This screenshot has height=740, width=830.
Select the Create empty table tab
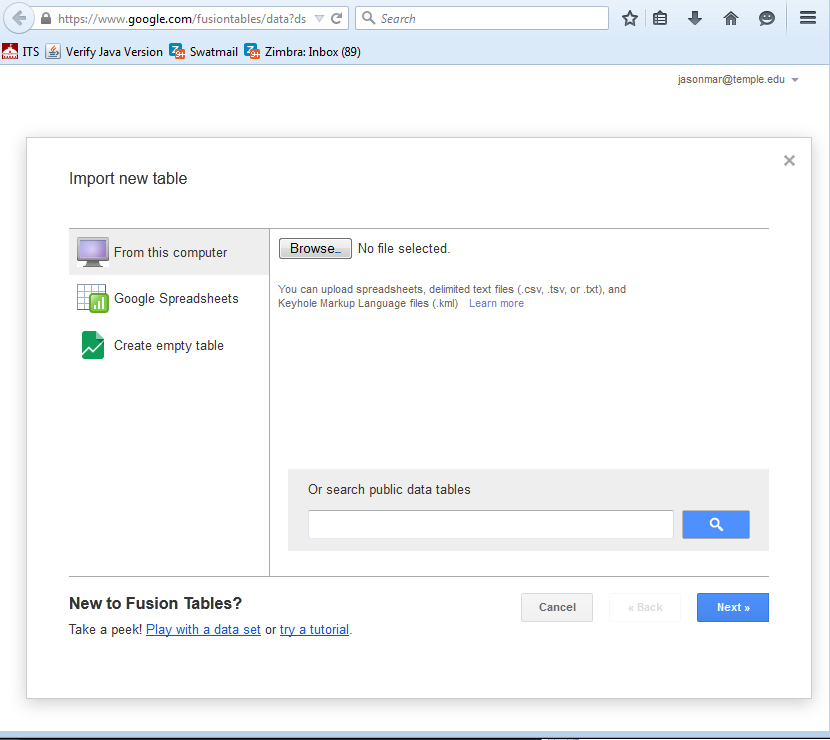click(x=169, y=345)
